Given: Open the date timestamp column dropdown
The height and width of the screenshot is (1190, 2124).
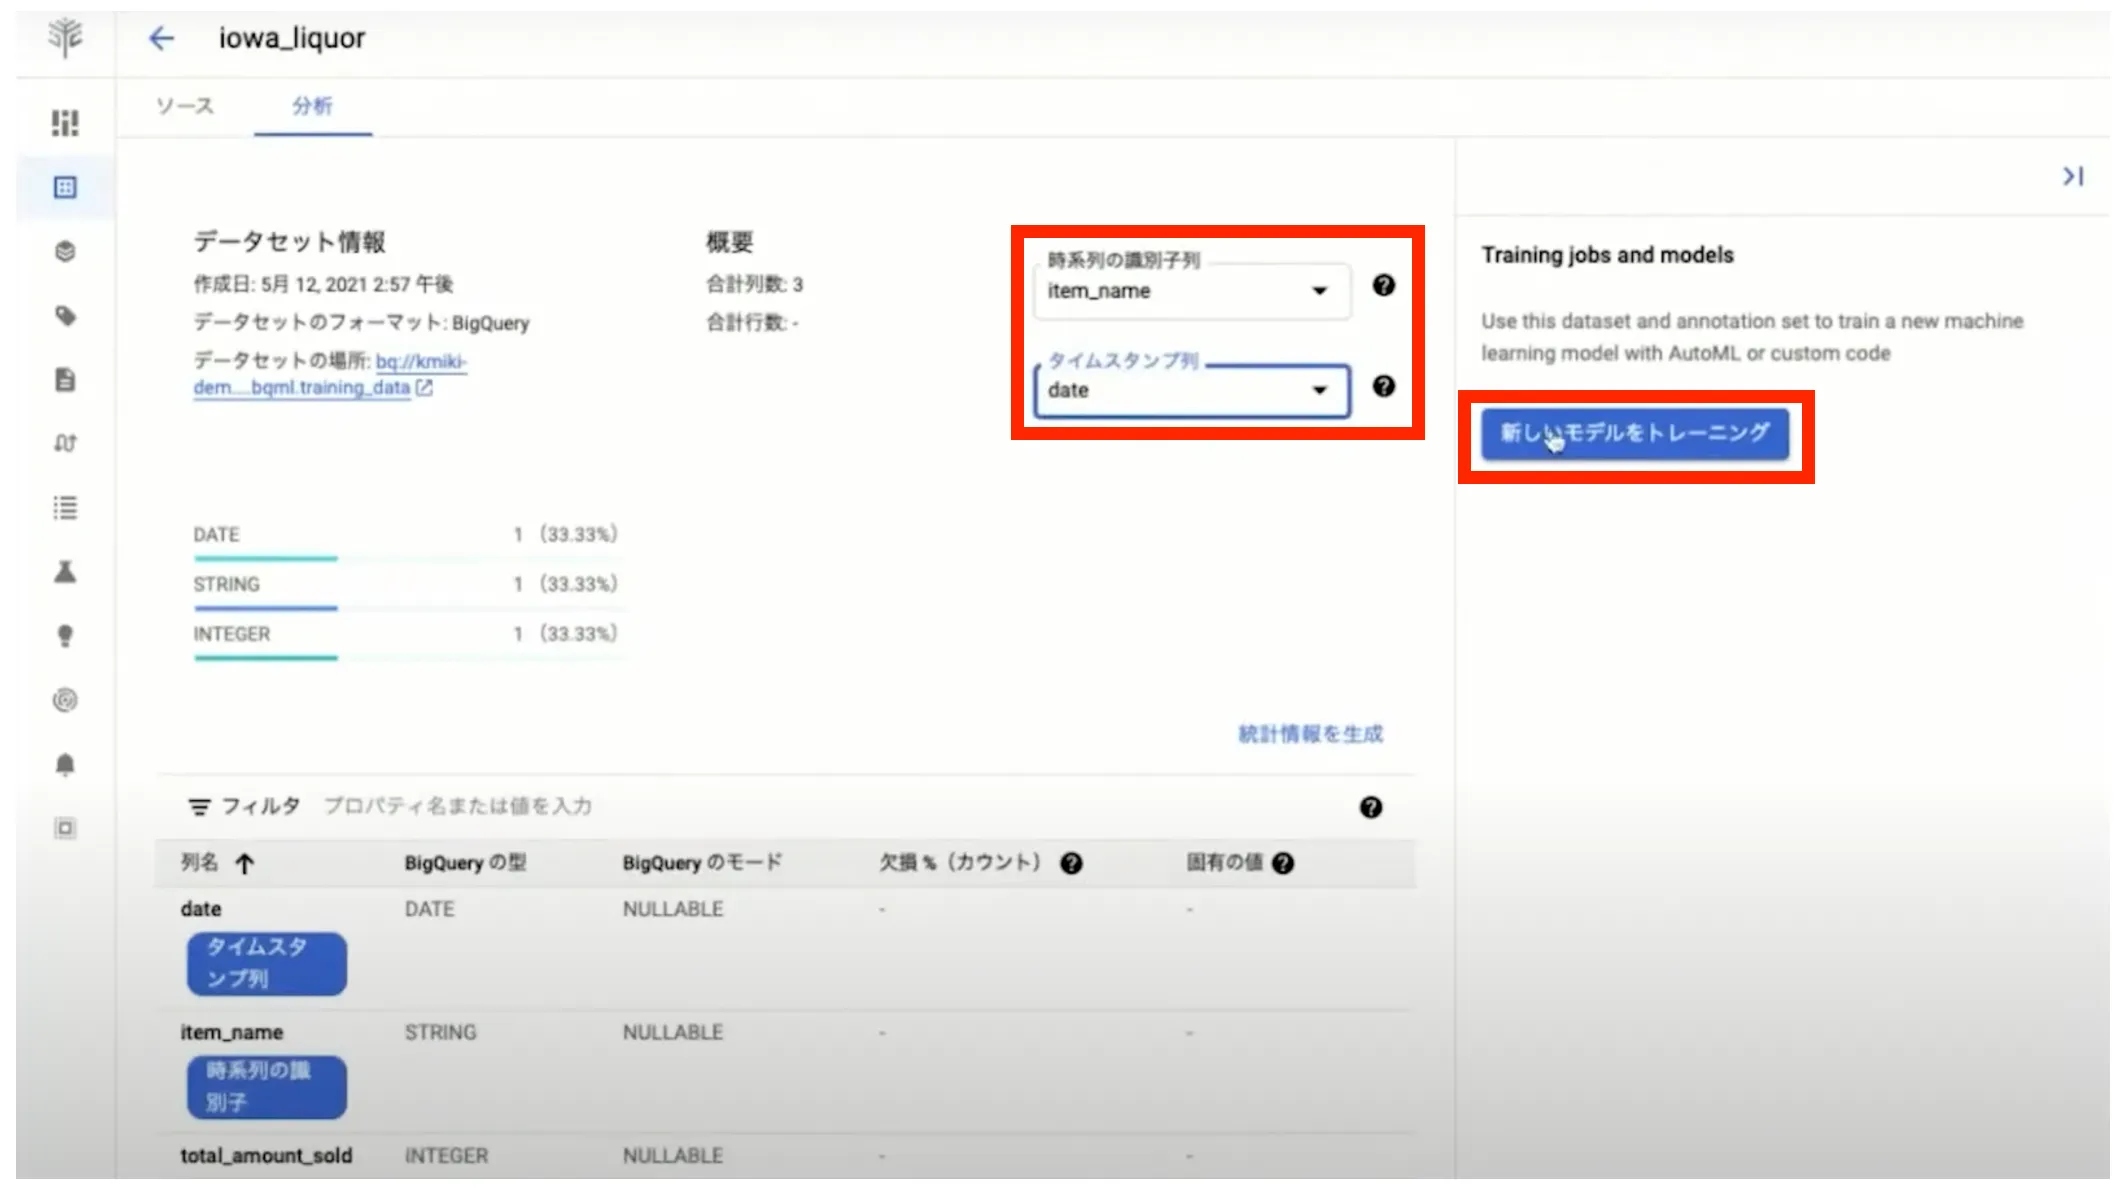Looking at the screenshot, I should (1192, 390).
